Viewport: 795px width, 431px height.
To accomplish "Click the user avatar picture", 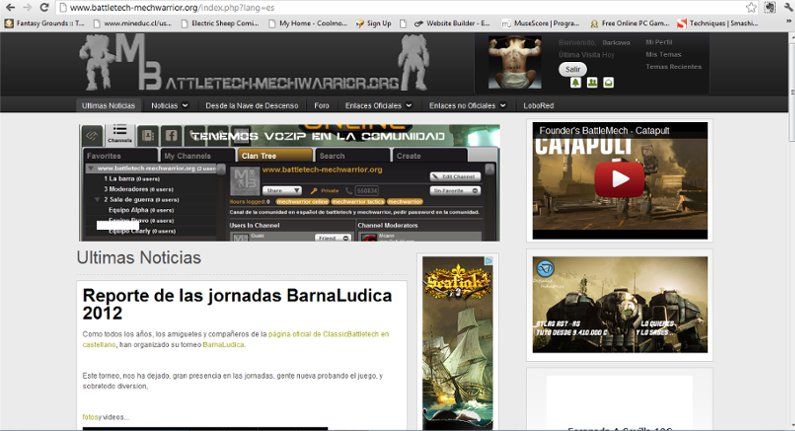I will tap(515, 63).
